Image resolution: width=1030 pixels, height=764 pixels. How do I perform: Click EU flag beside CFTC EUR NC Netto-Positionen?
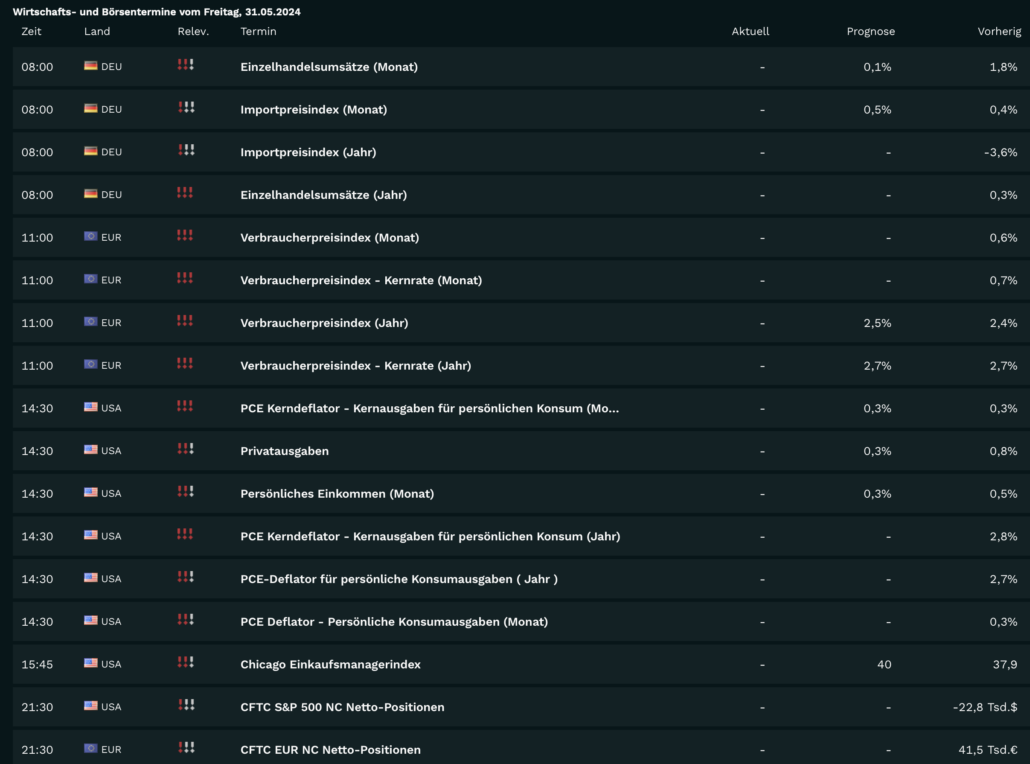coord(91,748)
